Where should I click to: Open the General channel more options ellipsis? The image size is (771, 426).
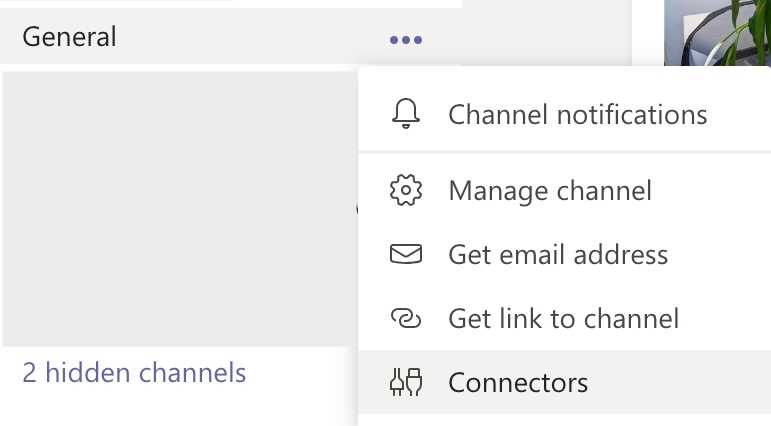(406, 40)
